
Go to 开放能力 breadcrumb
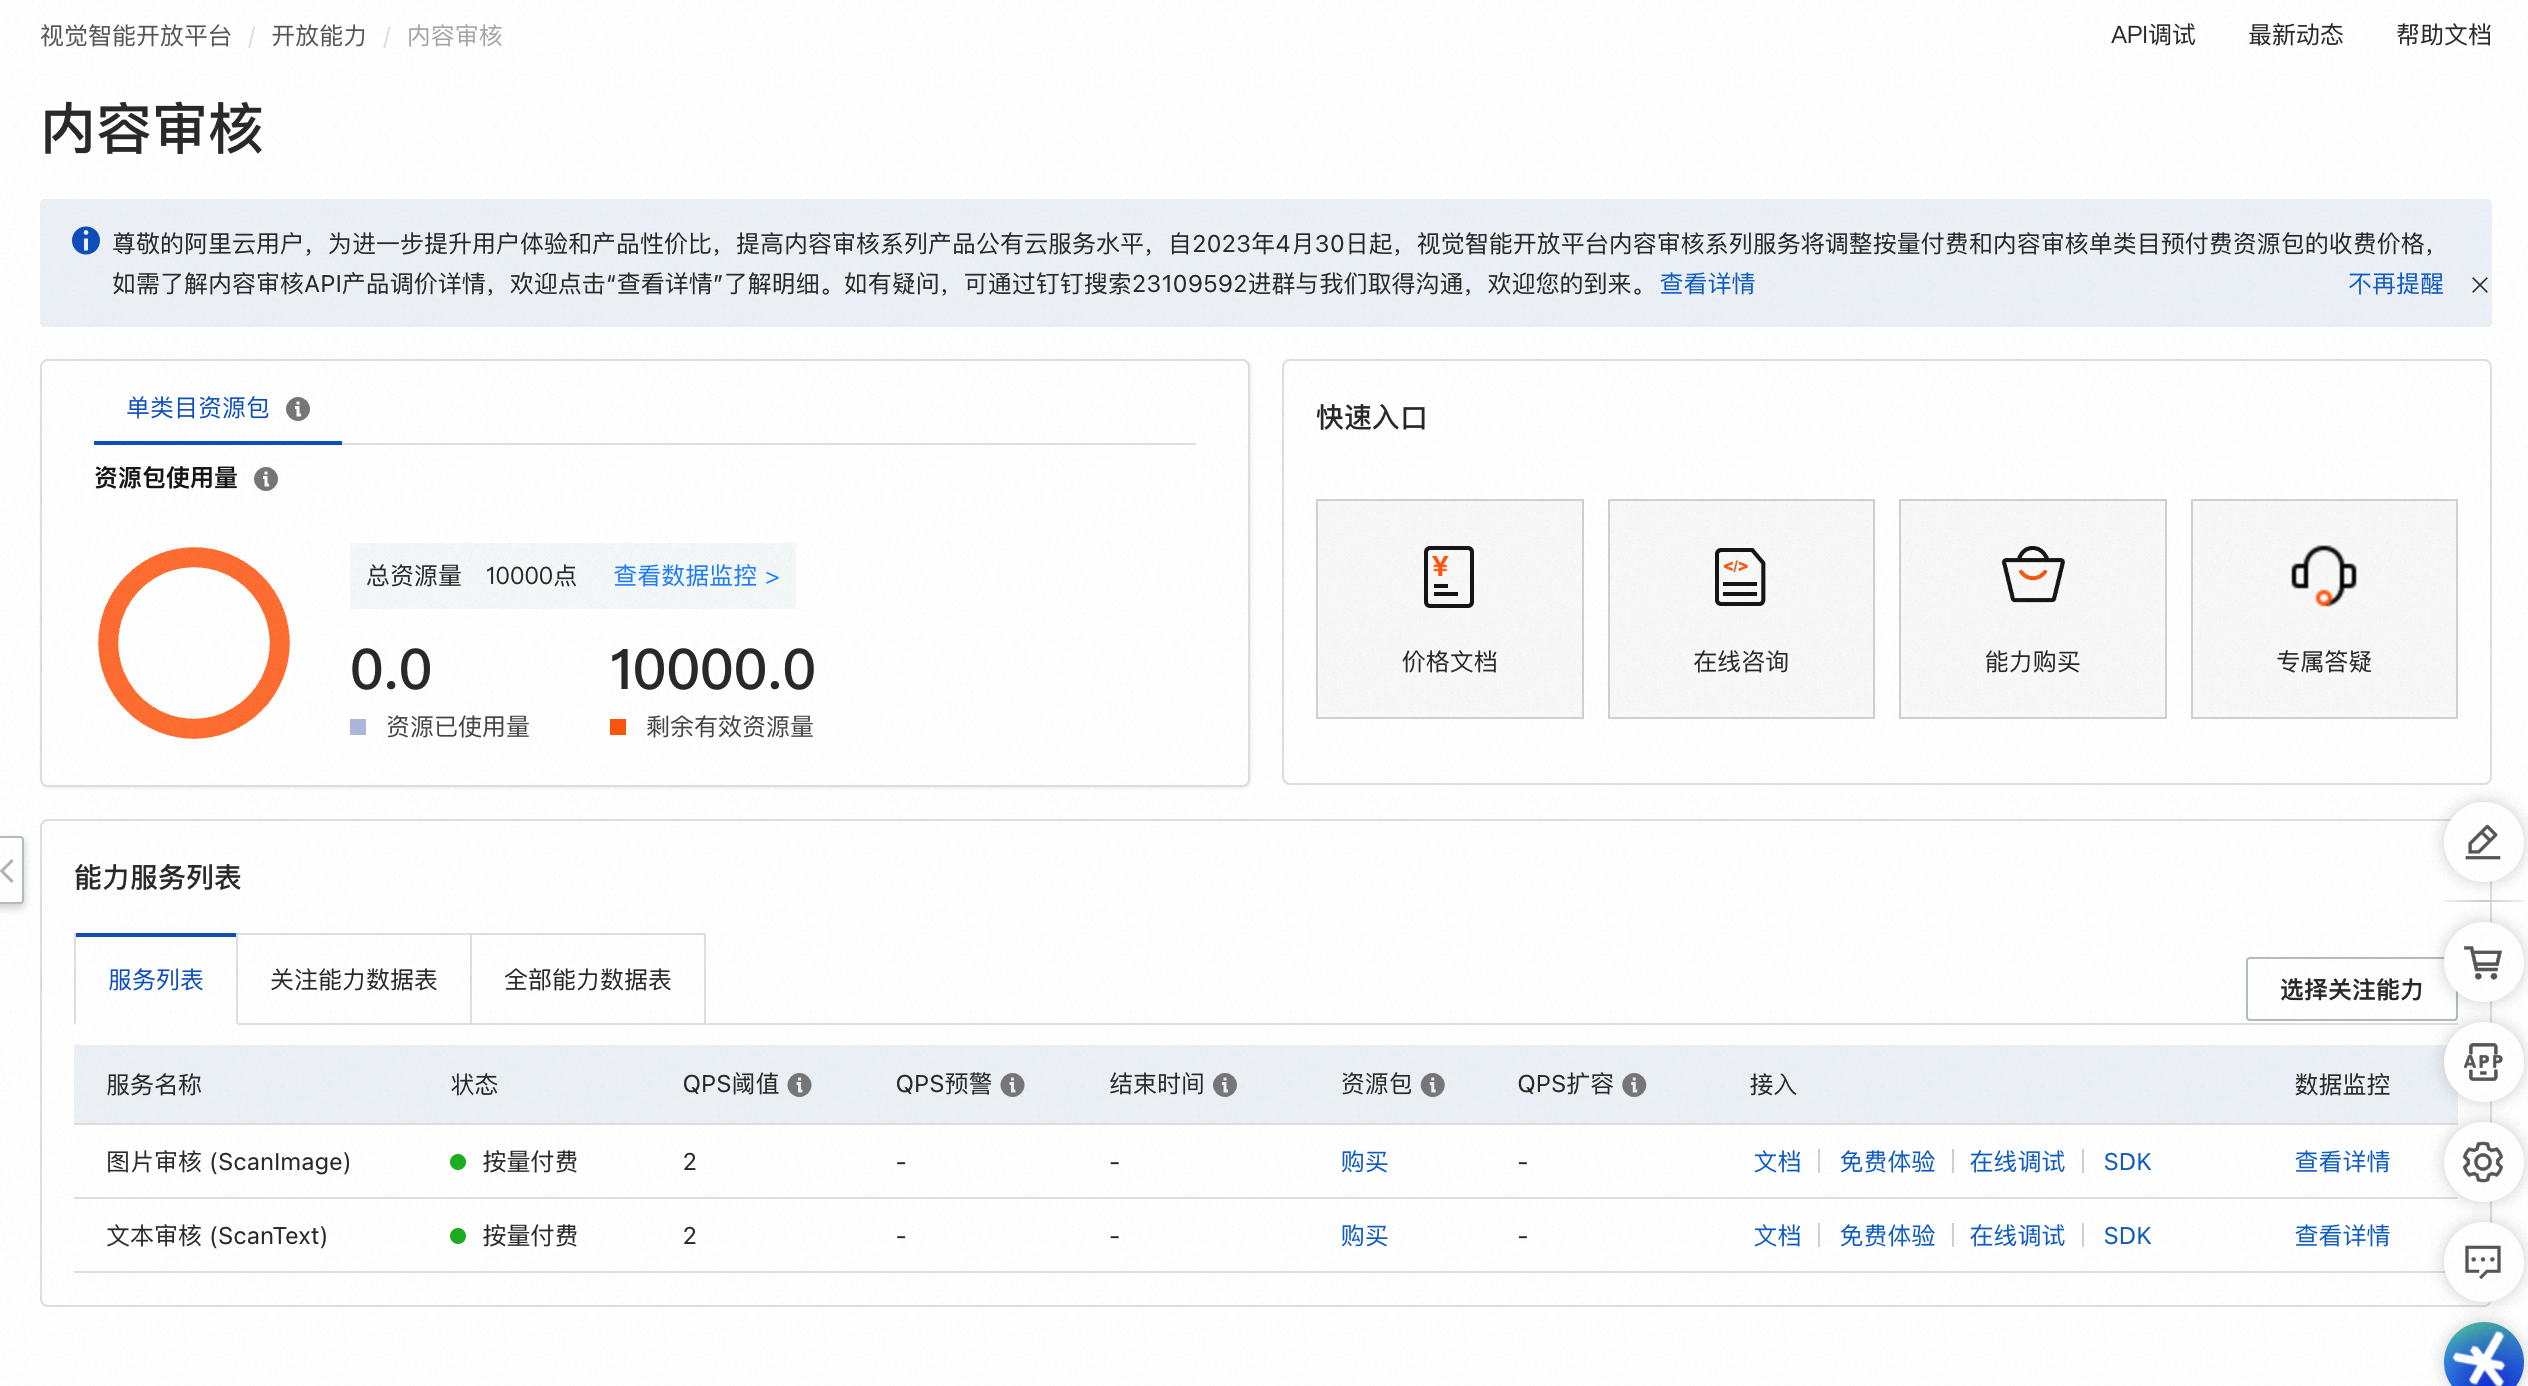[x=319, y=36]
